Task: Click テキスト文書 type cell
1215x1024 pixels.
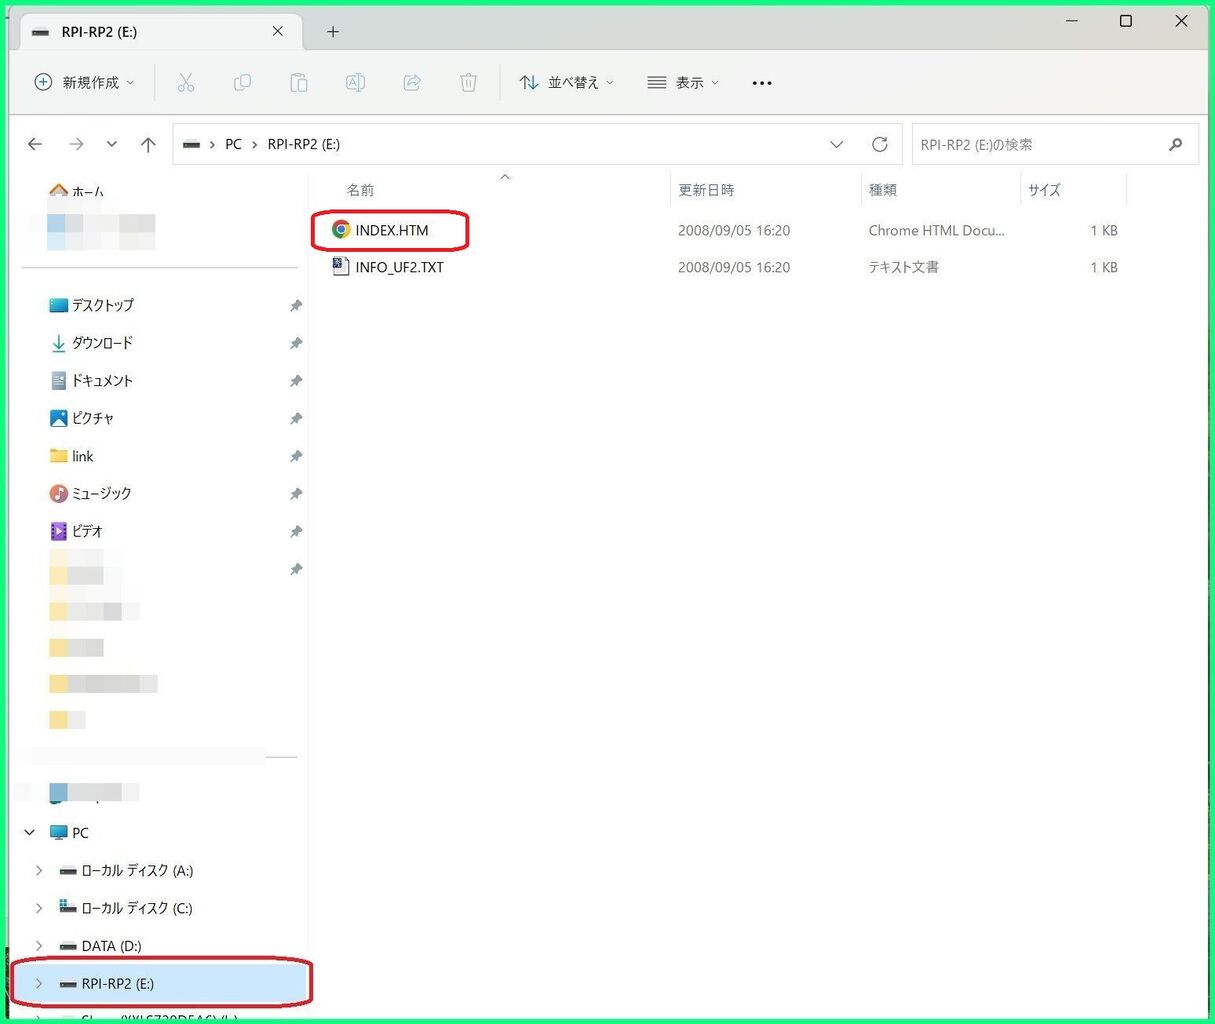Action: pyautogui.click(x=903, y=267)
